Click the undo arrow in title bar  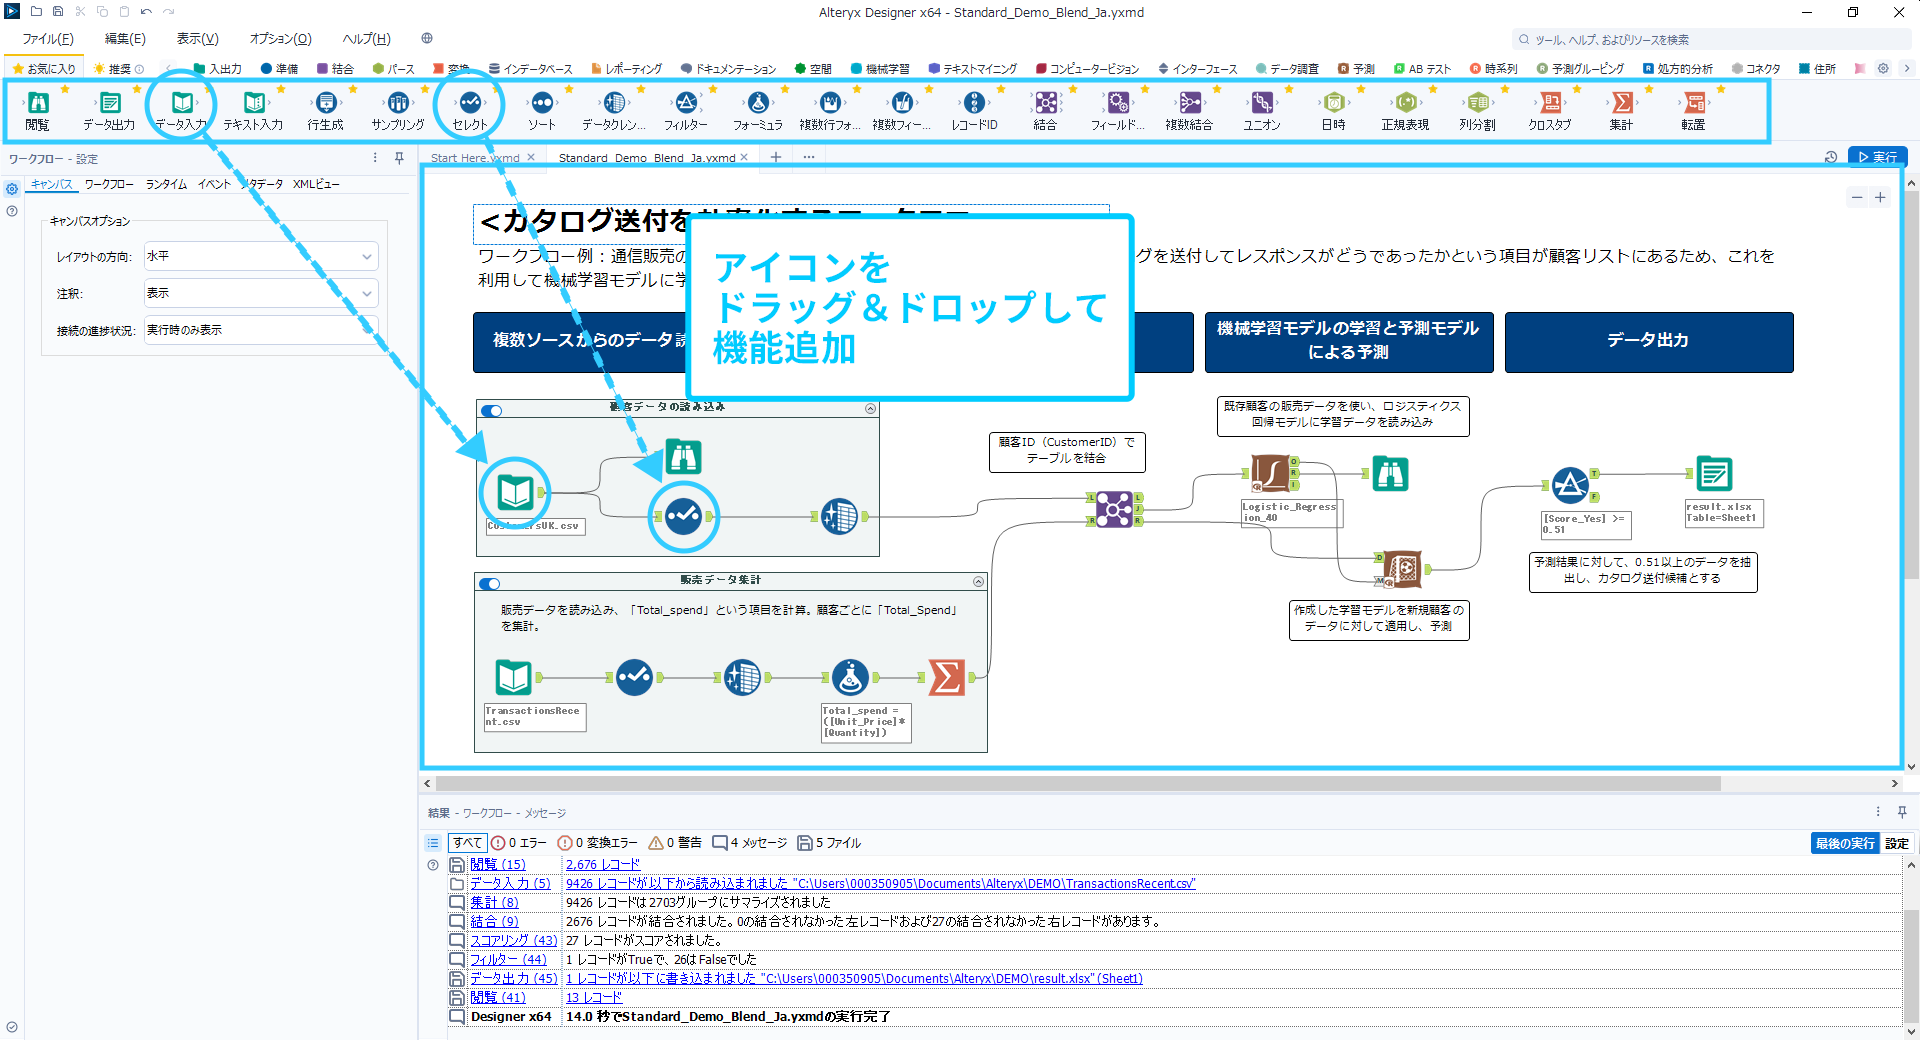[x=146, y=12]
